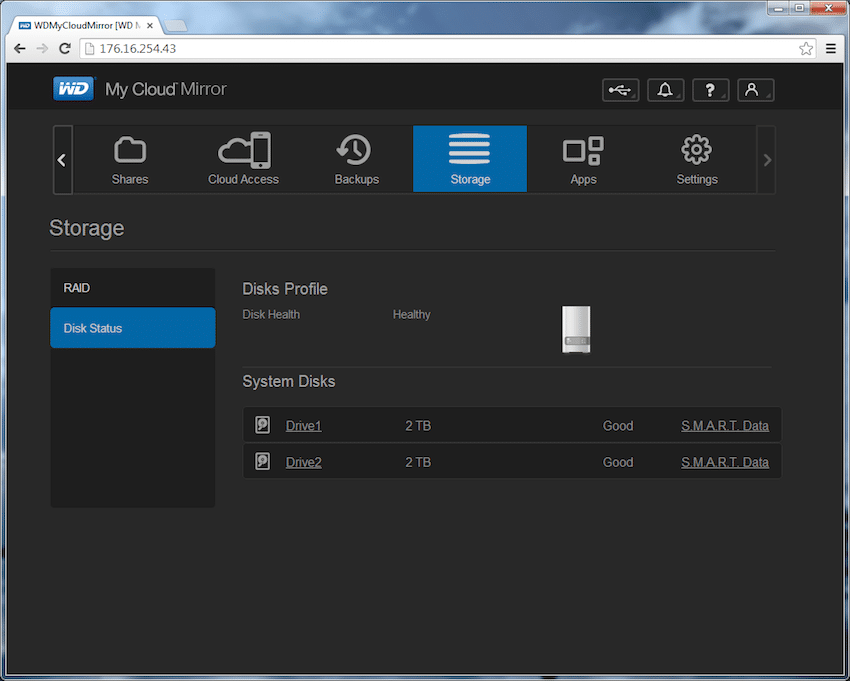Viewport: 850px width, 681px height.
Task: Open the Chrome menu hamburger icon
Action: 831,49
